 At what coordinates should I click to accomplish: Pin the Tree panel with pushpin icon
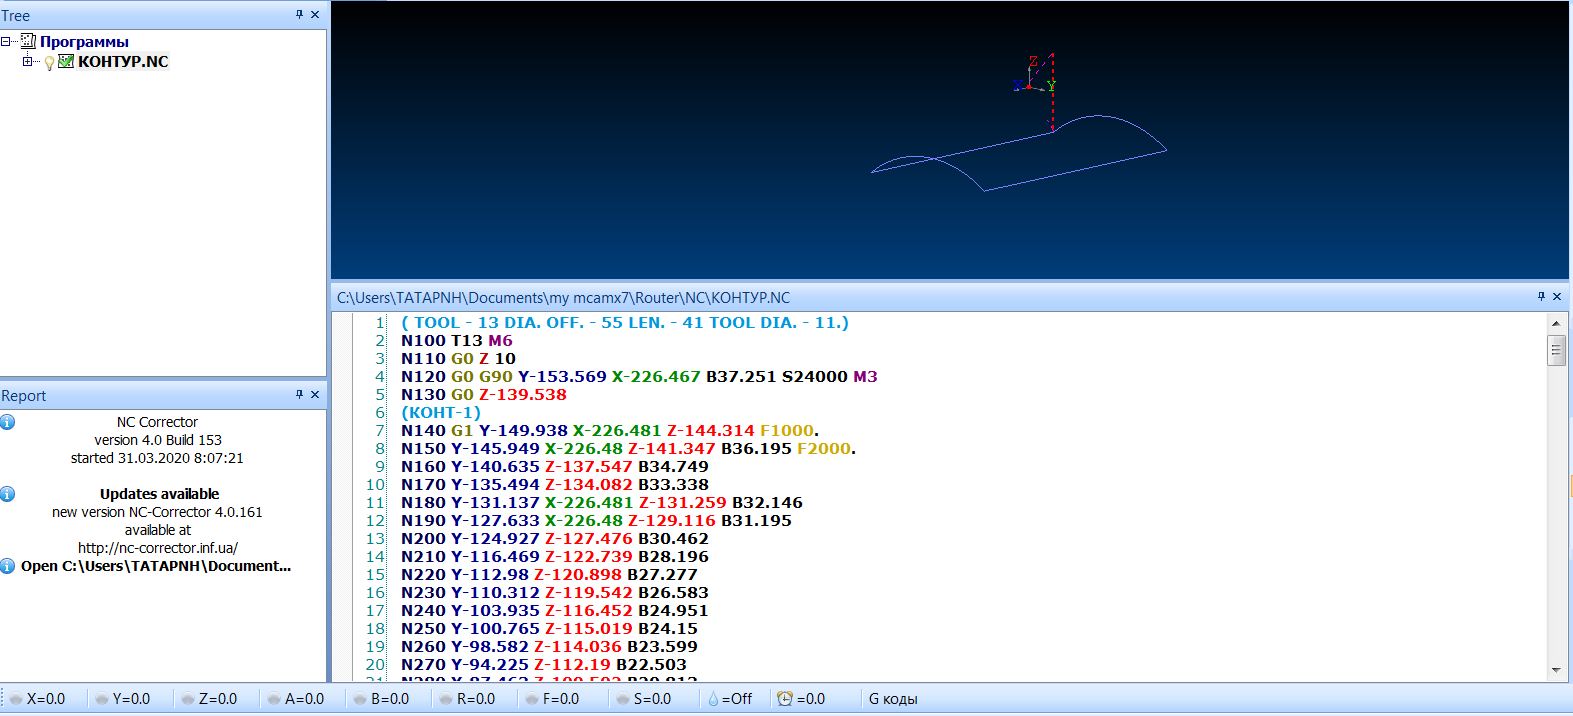(x=299, y=15)
